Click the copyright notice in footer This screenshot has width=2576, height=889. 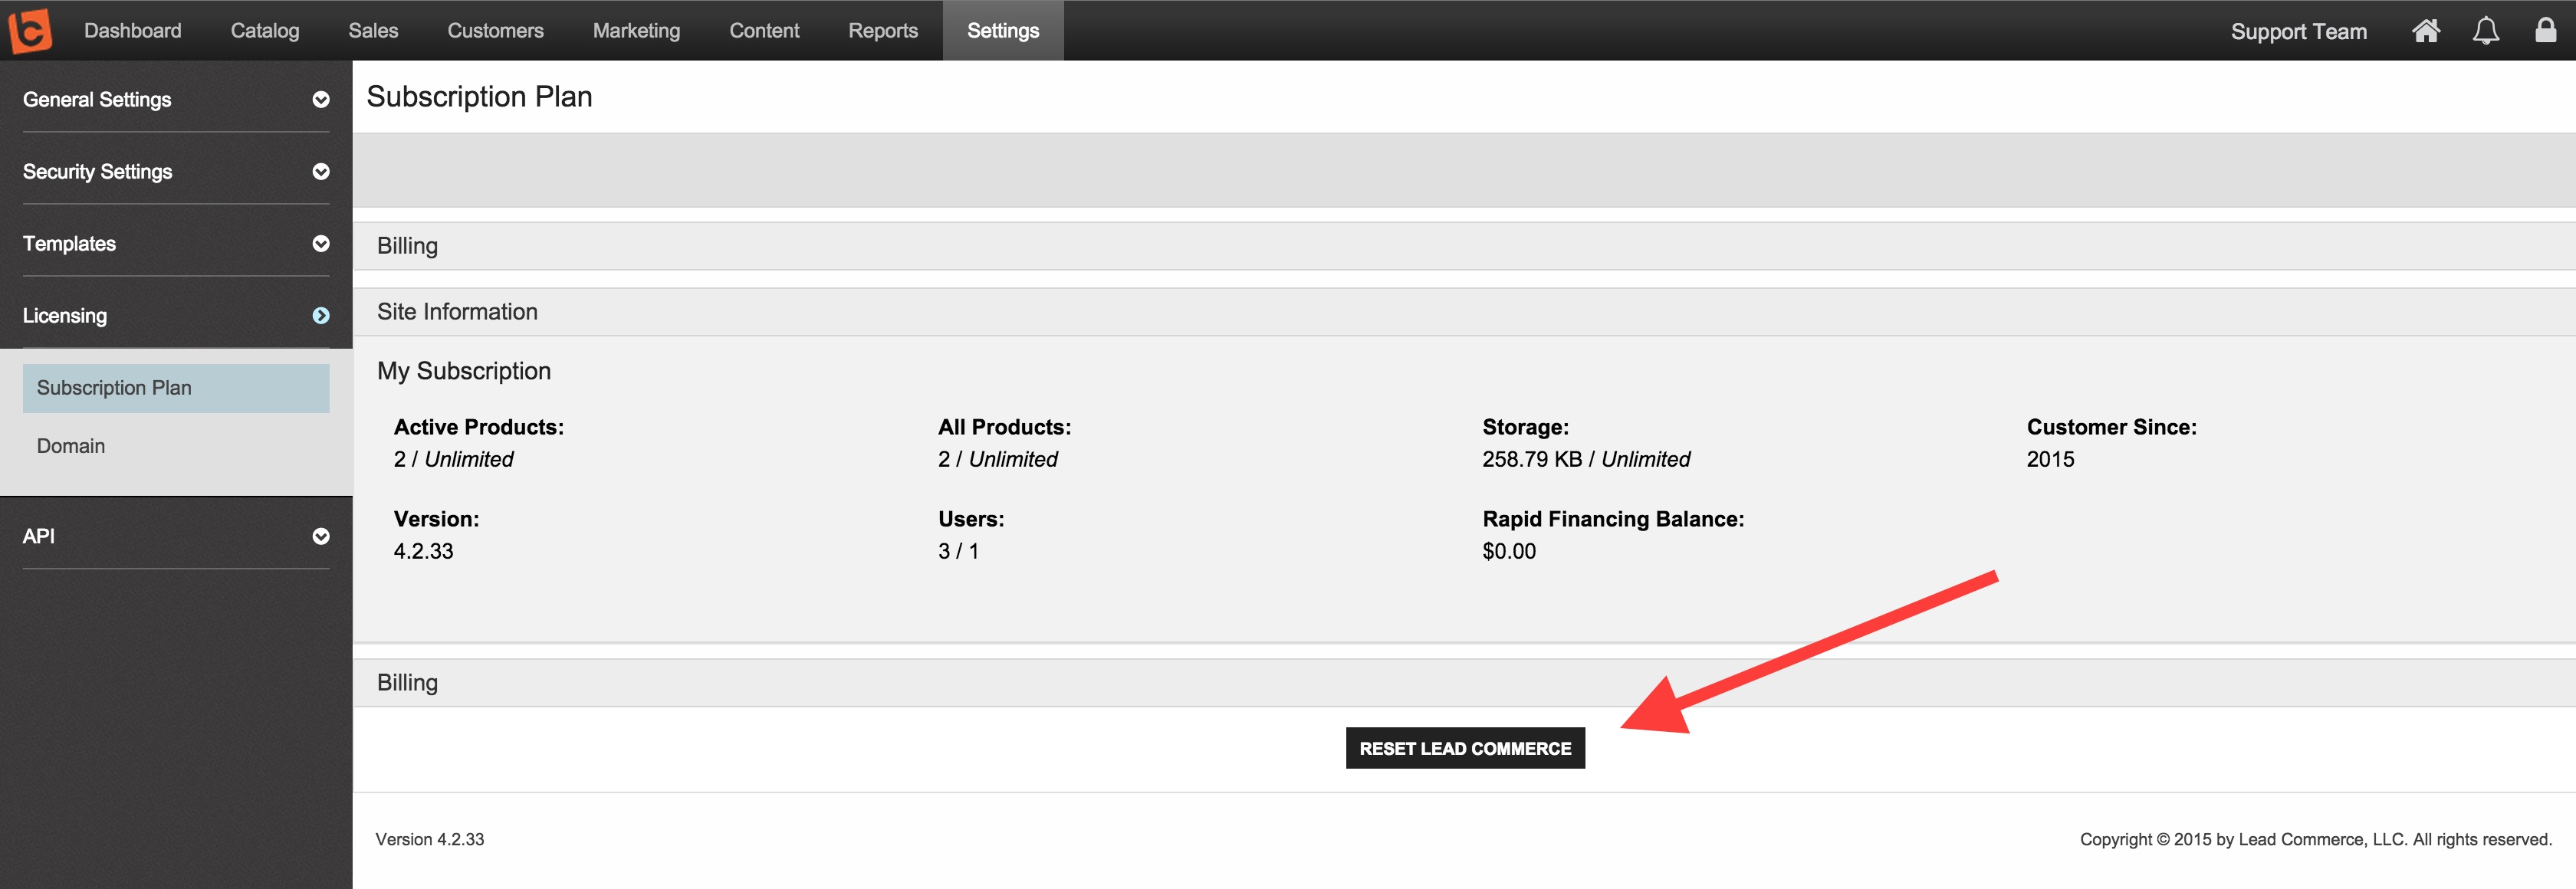point(2316,839)
